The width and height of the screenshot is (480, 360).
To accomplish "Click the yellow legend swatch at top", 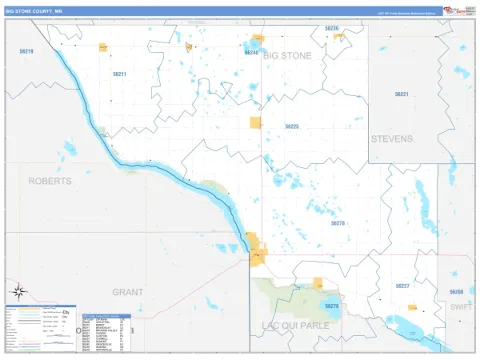I will point(29,309).
